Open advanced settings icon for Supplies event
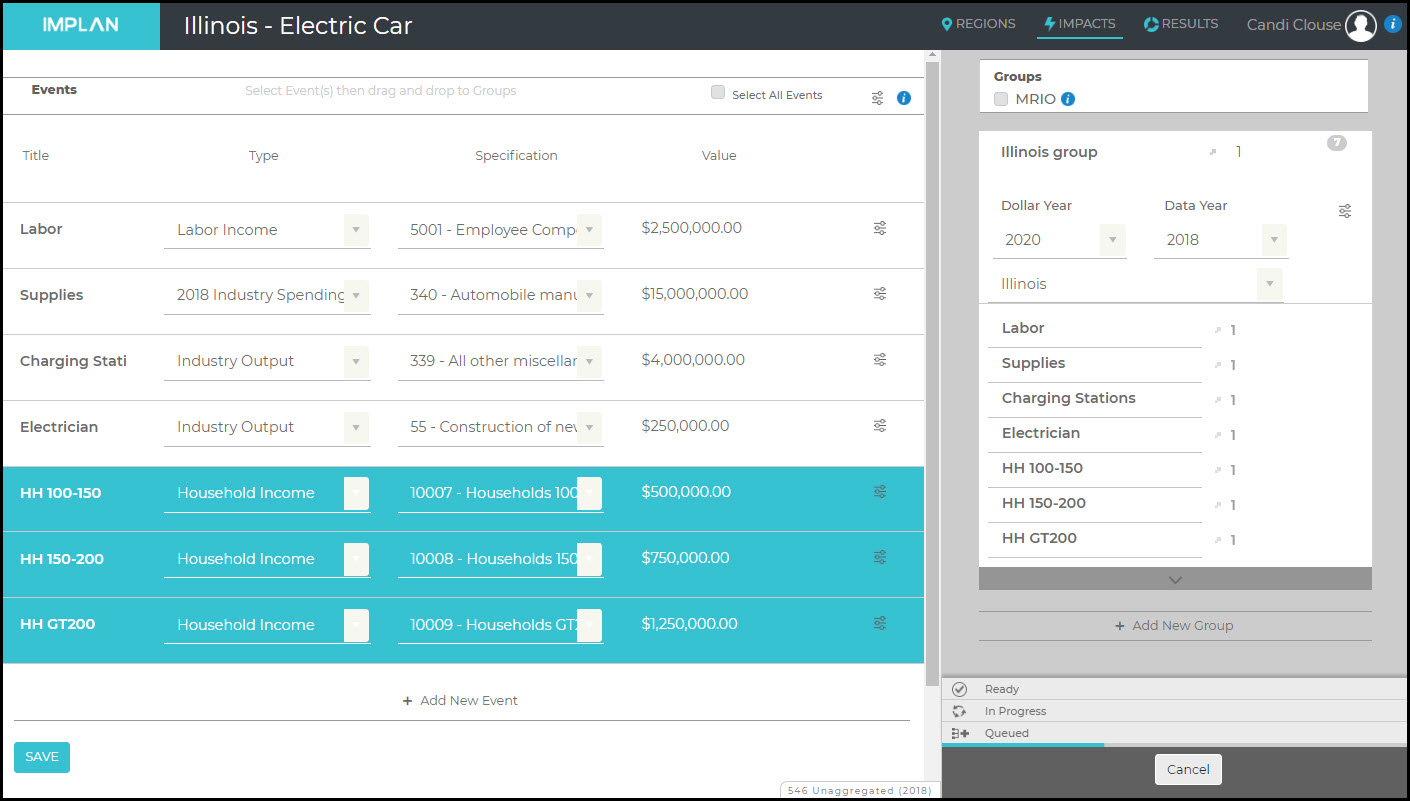 point(880,294)
